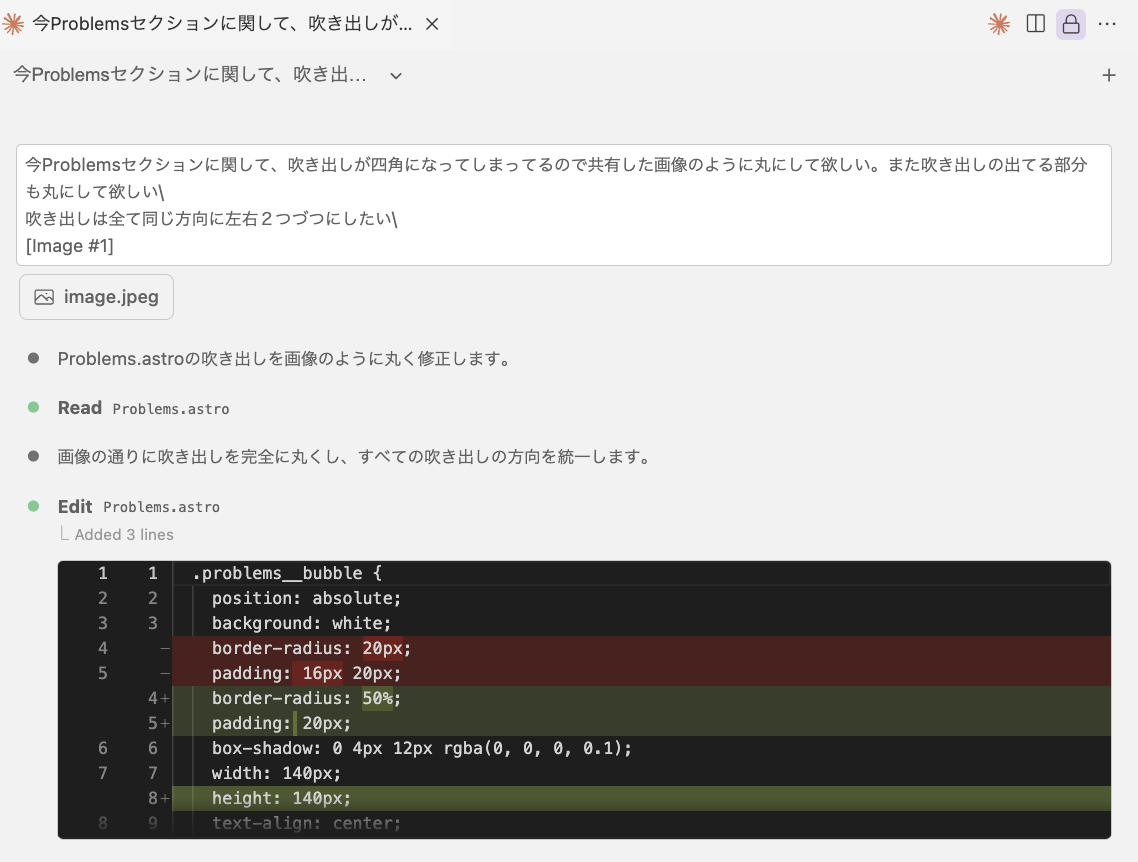
Task: Click the orange Claude asterisk on the tab
Action: coord(14,22)
